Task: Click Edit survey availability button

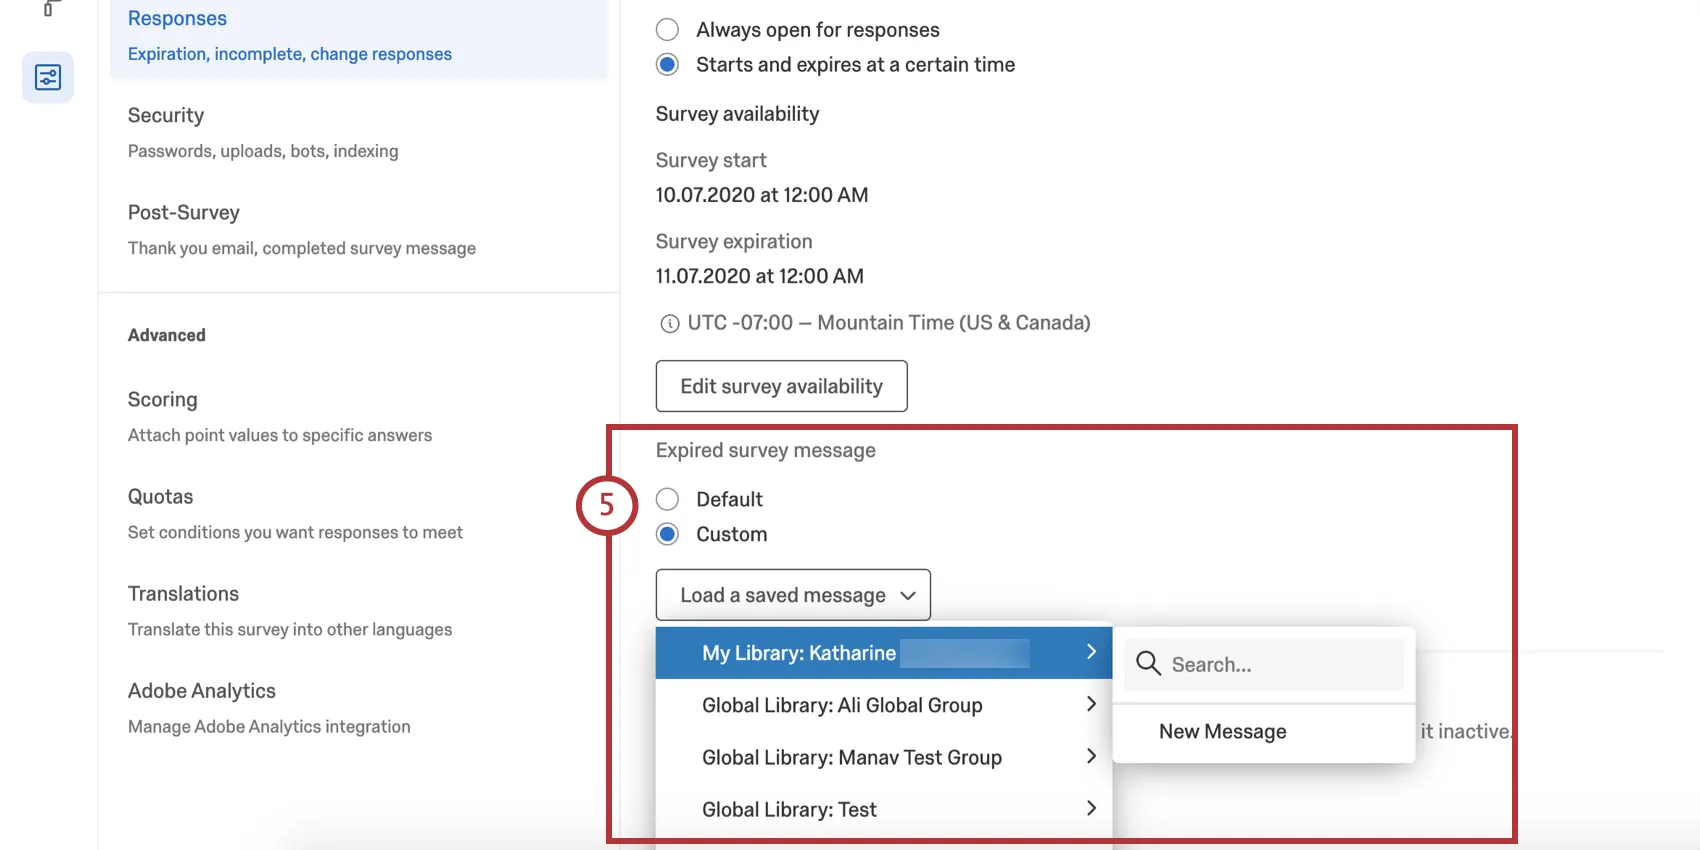Action: click(781, 386)
